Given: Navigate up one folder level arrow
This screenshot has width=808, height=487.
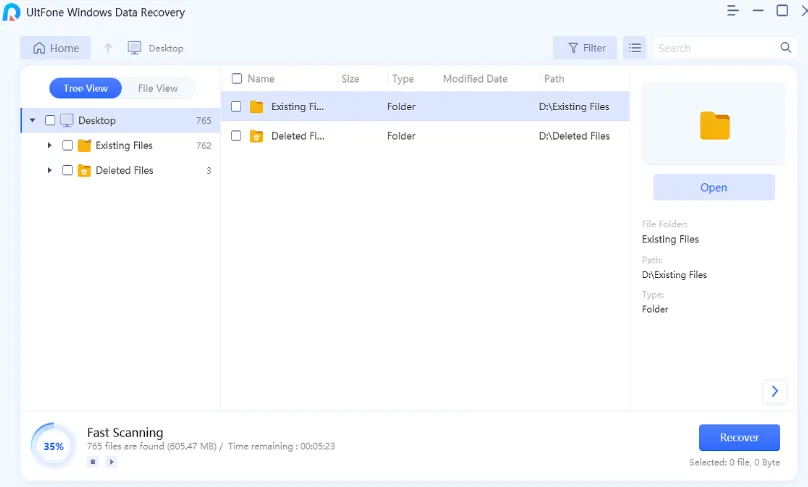Looking at the screenshot, I should tap(108, 48).
